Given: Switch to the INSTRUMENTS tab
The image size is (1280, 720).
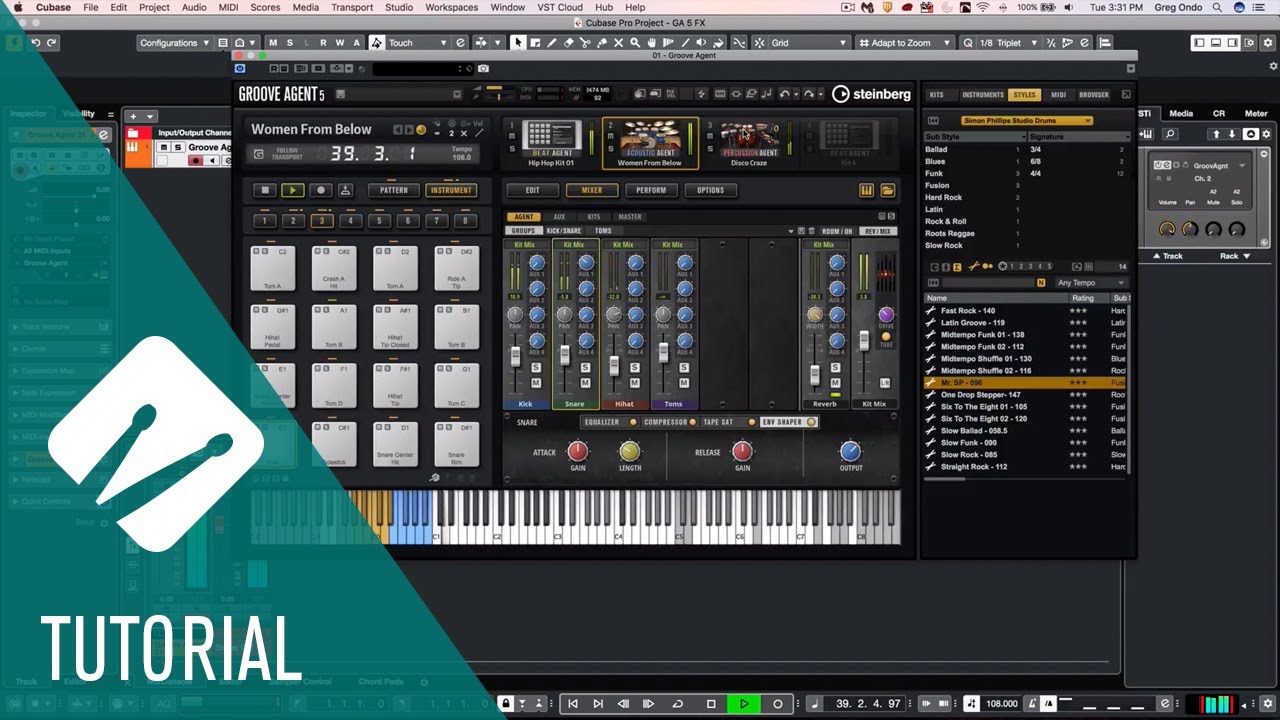Looking at the screenshot, I should coord(983,95).
